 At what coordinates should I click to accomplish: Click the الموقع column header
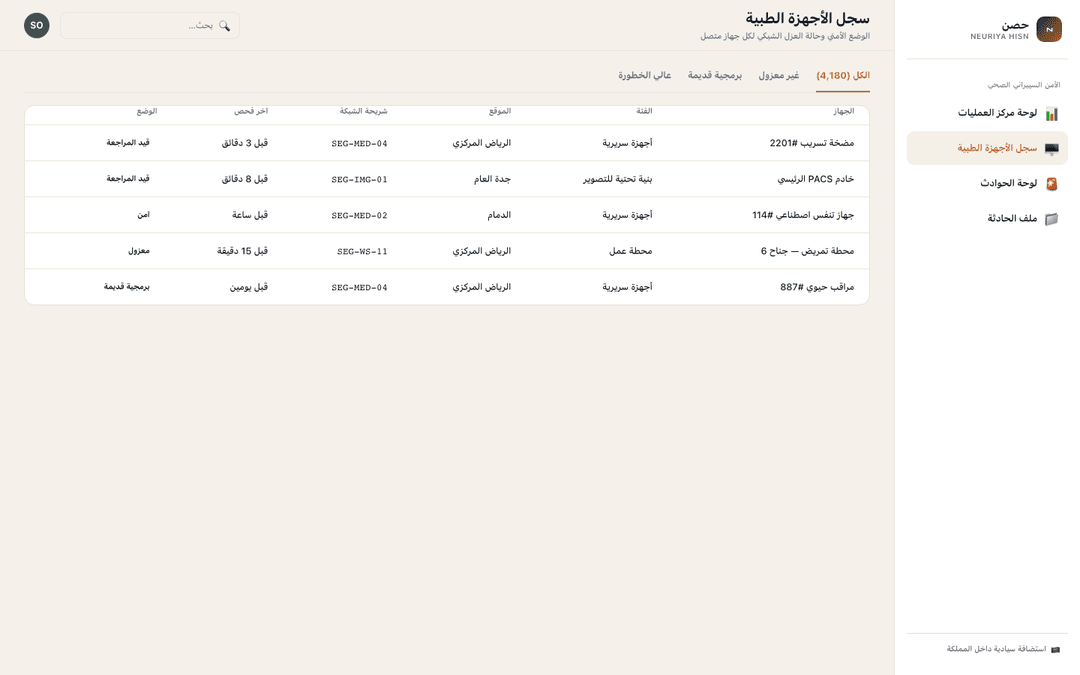click(x=500, y=111)
